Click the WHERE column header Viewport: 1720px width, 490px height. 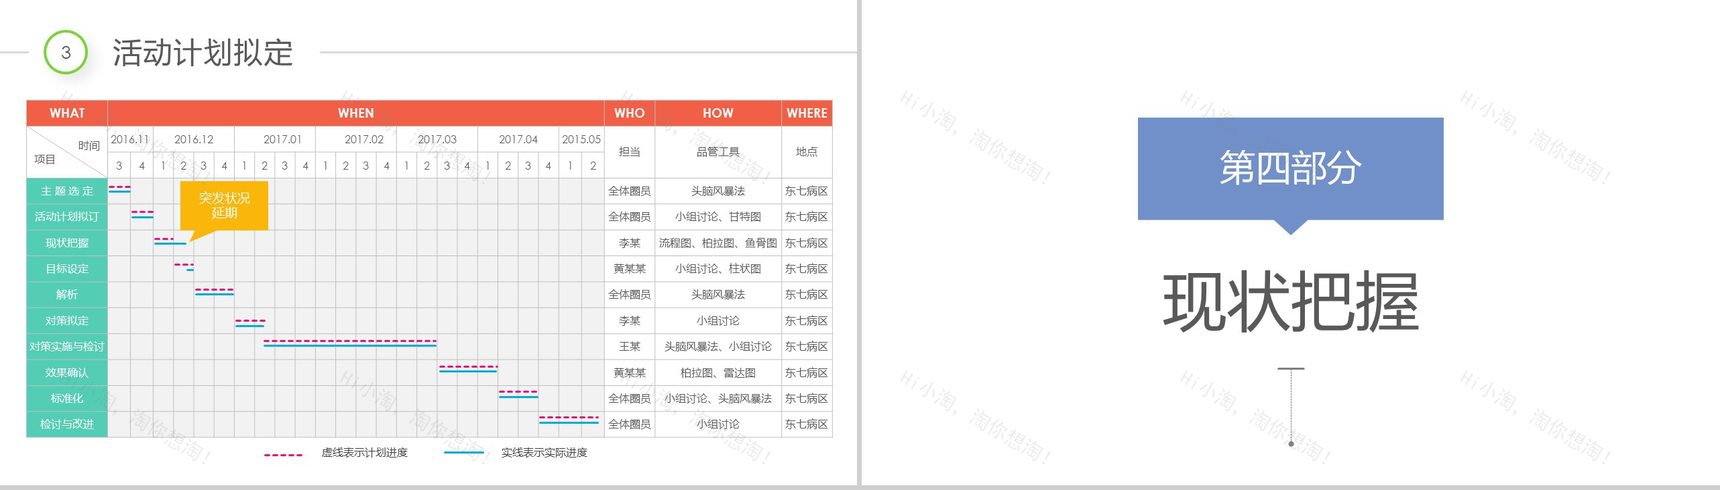(x=806, y=113)
